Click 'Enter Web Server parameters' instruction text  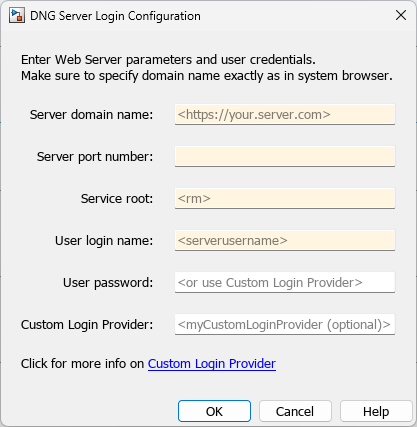168,60
